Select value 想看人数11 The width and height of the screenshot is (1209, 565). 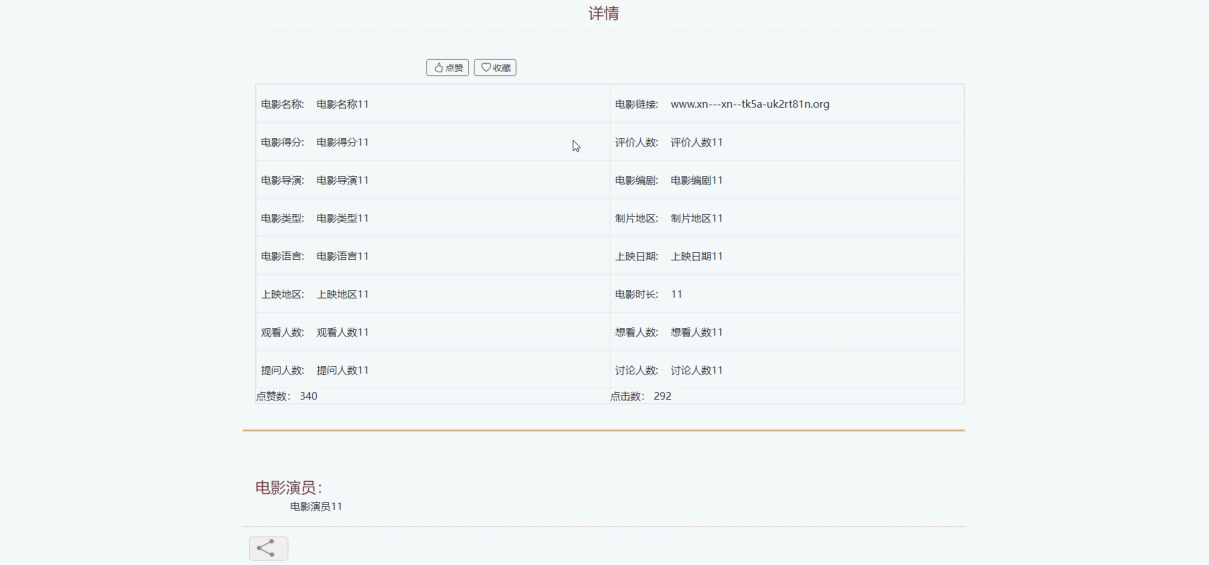(697, 332)
